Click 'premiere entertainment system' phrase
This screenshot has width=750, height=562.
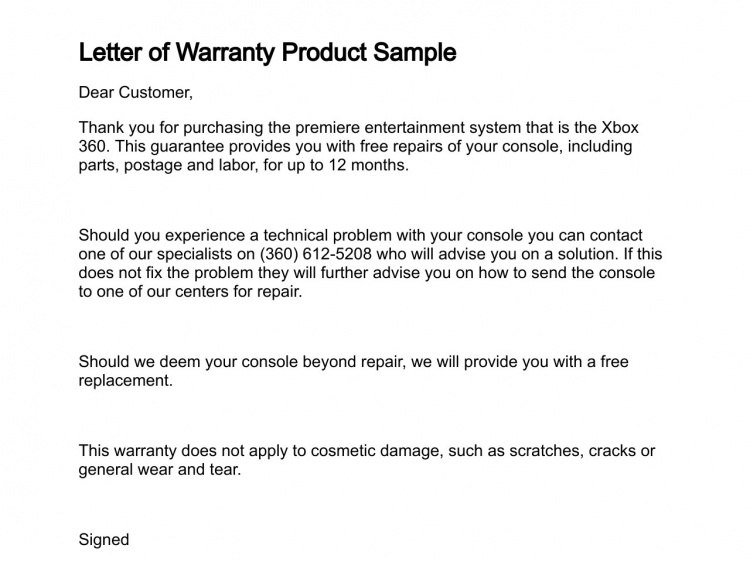tap(408, 128)
